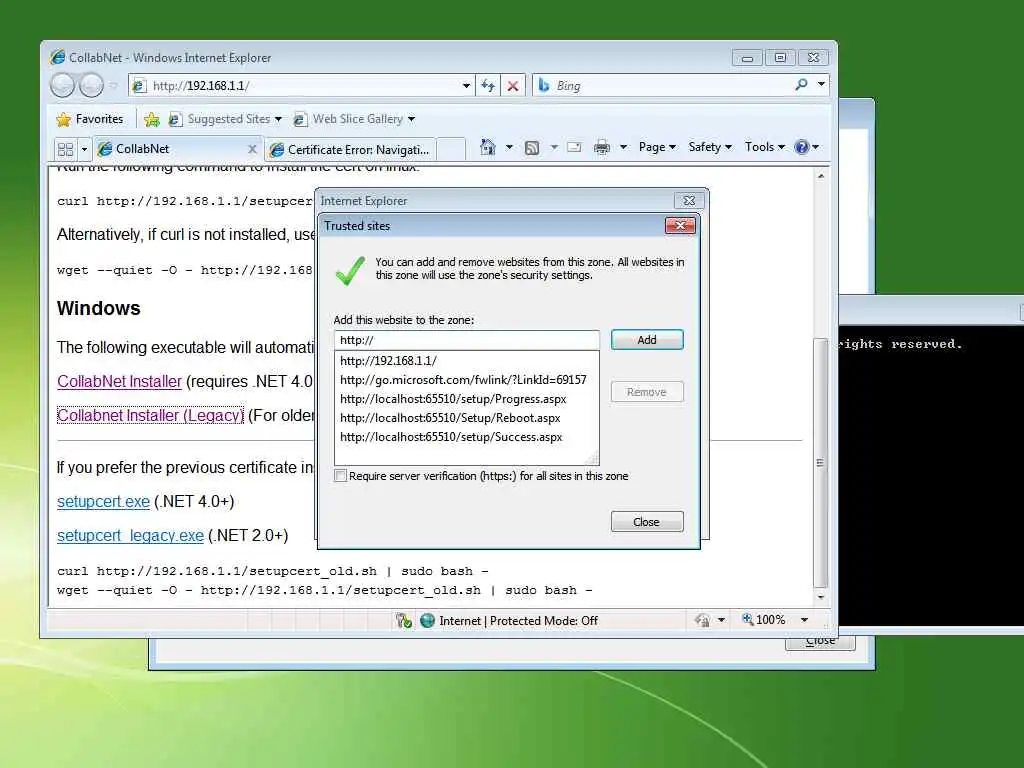The height and width of the screenshot is (768, 1024).
Task: Click the vertical scrollbar thumb
Action: [821, 463]
